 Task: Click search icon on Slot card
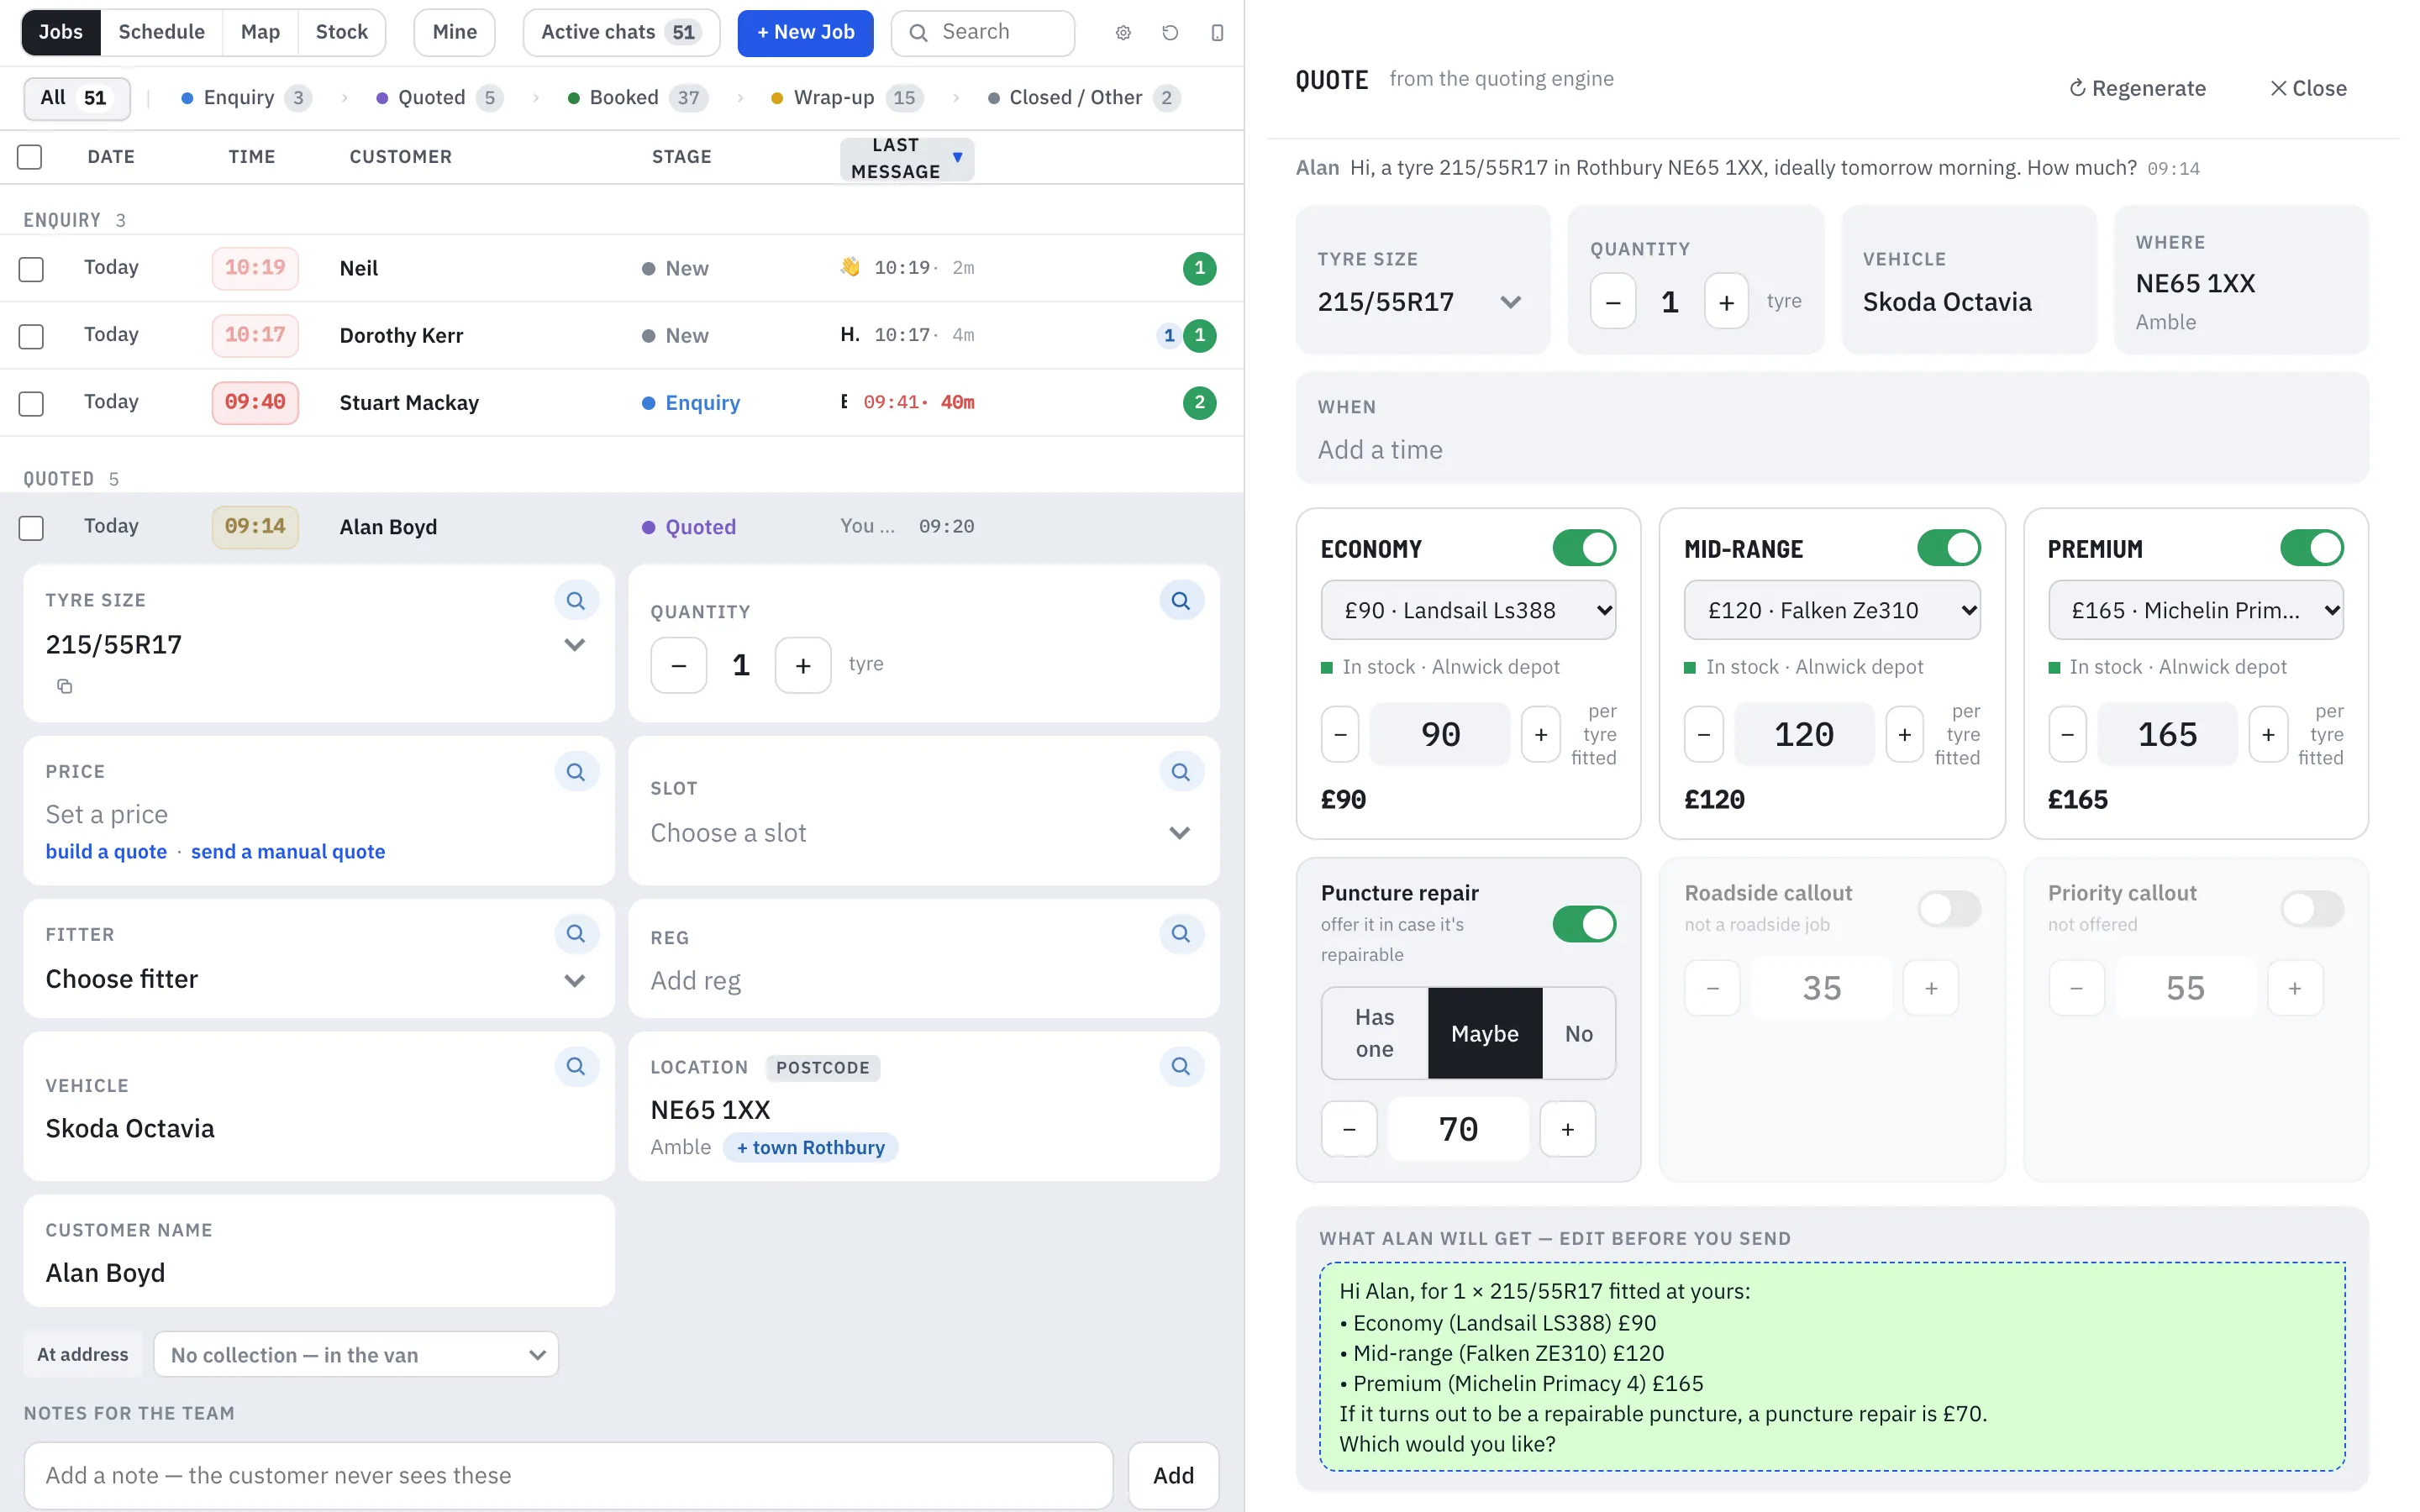tap(1181, 771)
